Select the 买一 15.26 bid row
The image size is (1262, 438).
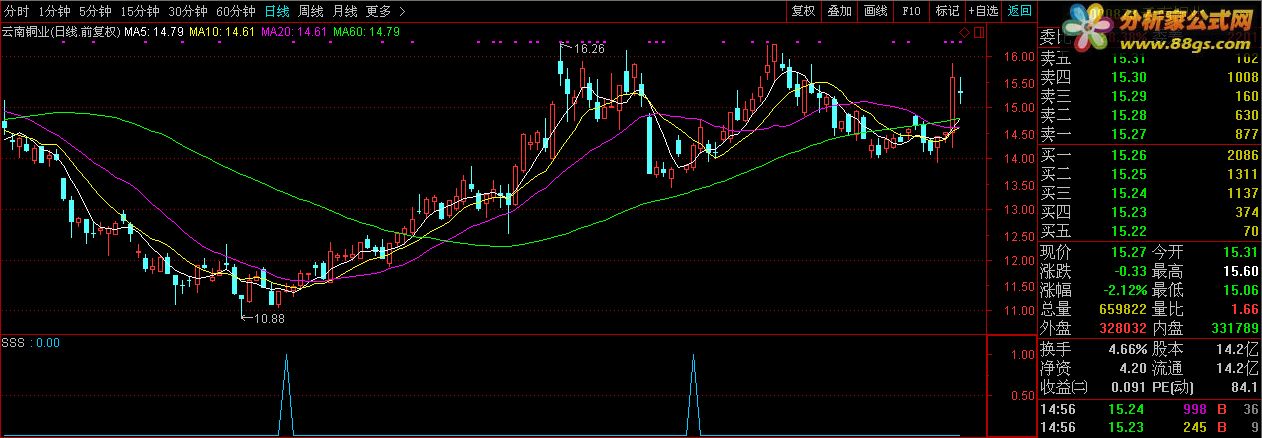pos(1148,155)
